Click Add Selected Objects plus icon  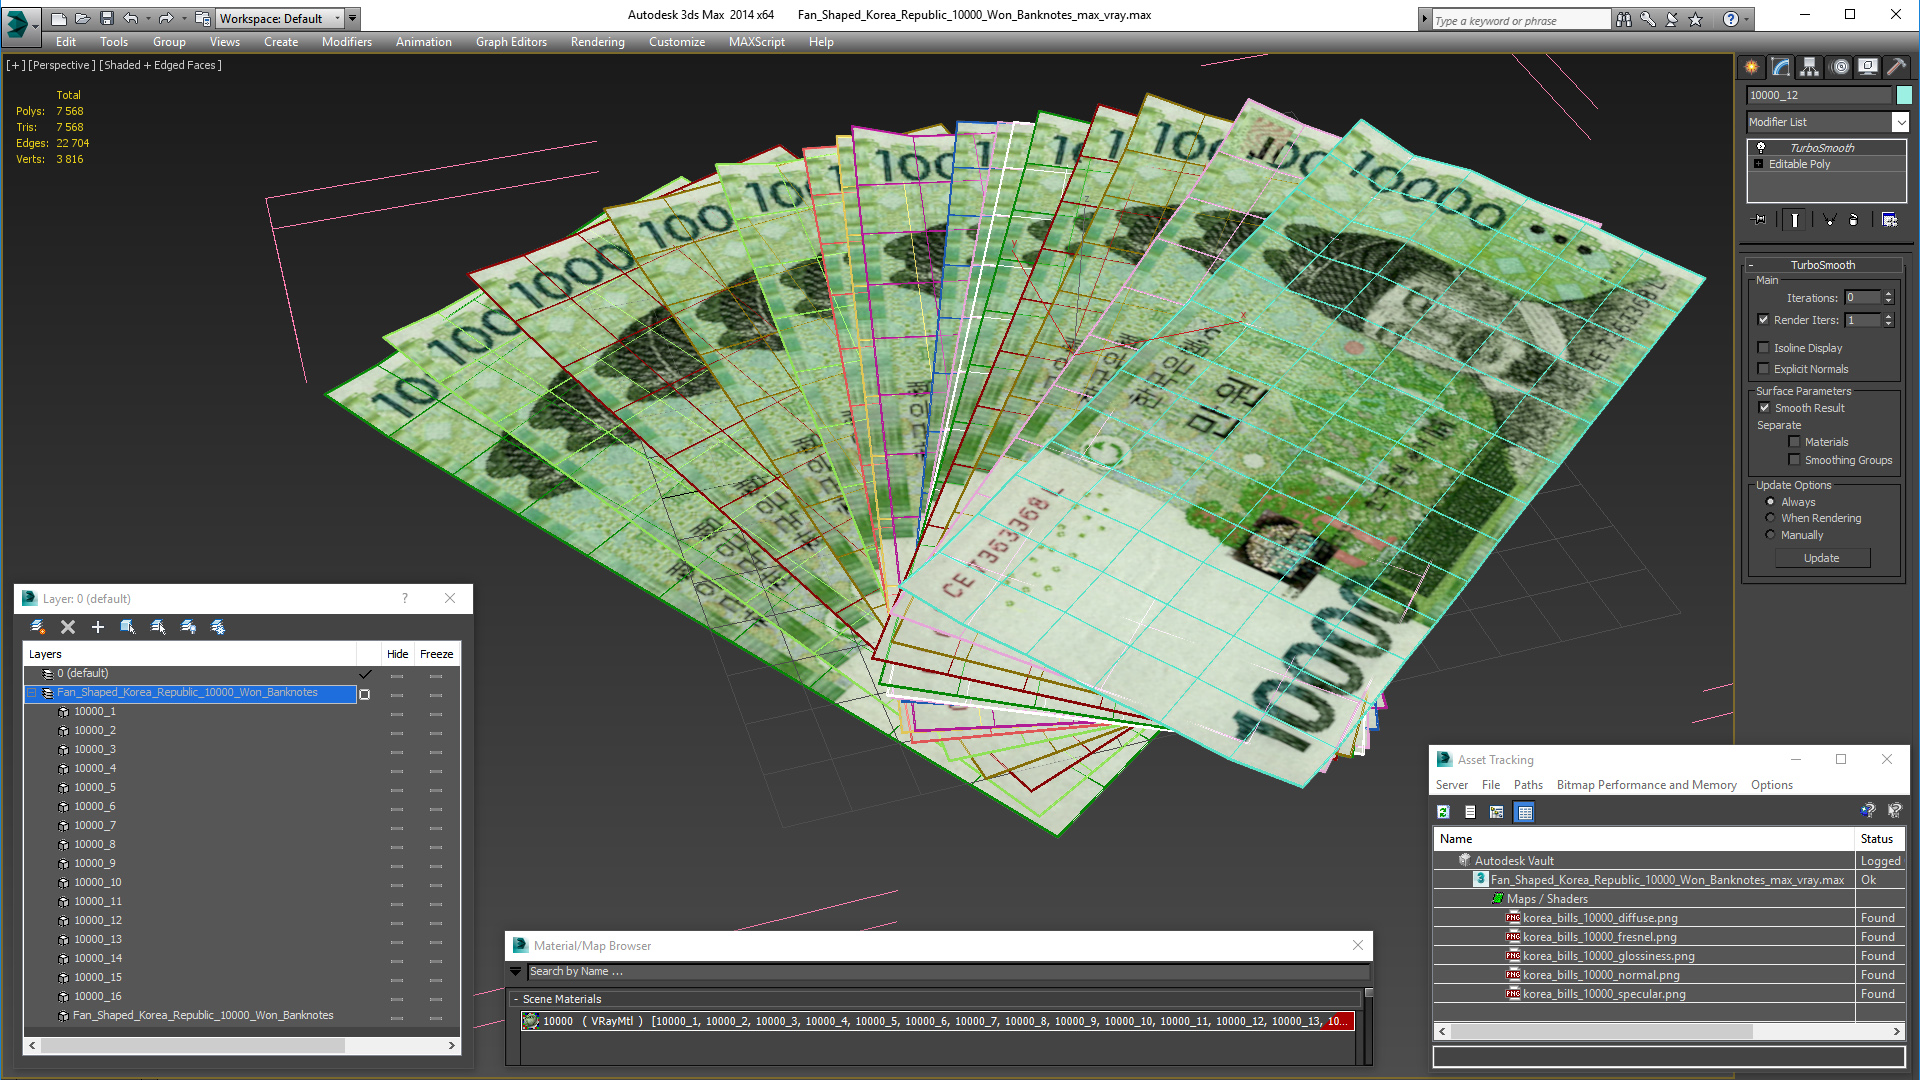click(x=98, y=627)
